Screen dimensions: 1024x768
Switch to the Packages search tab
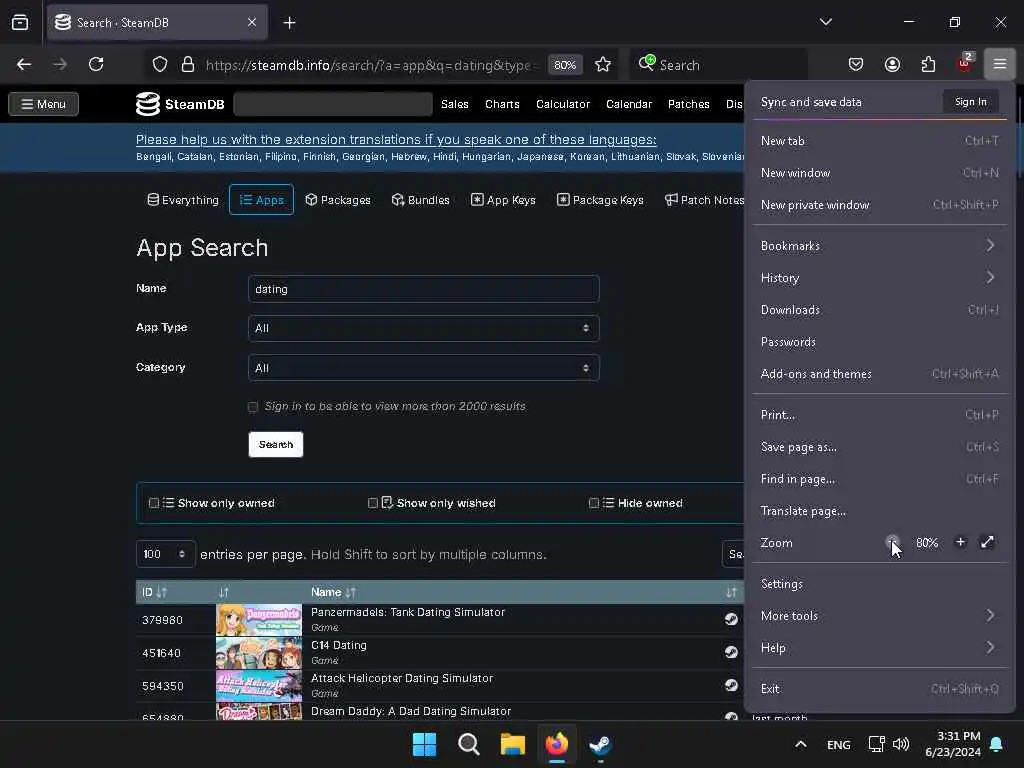coord(338,200)
